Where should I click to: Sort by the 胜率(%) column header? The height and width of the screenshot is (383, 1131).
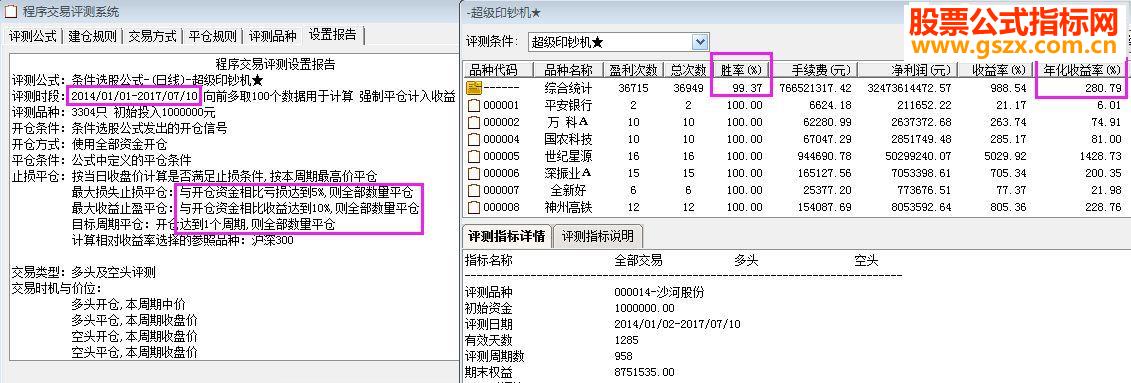[x=741, y=70]
